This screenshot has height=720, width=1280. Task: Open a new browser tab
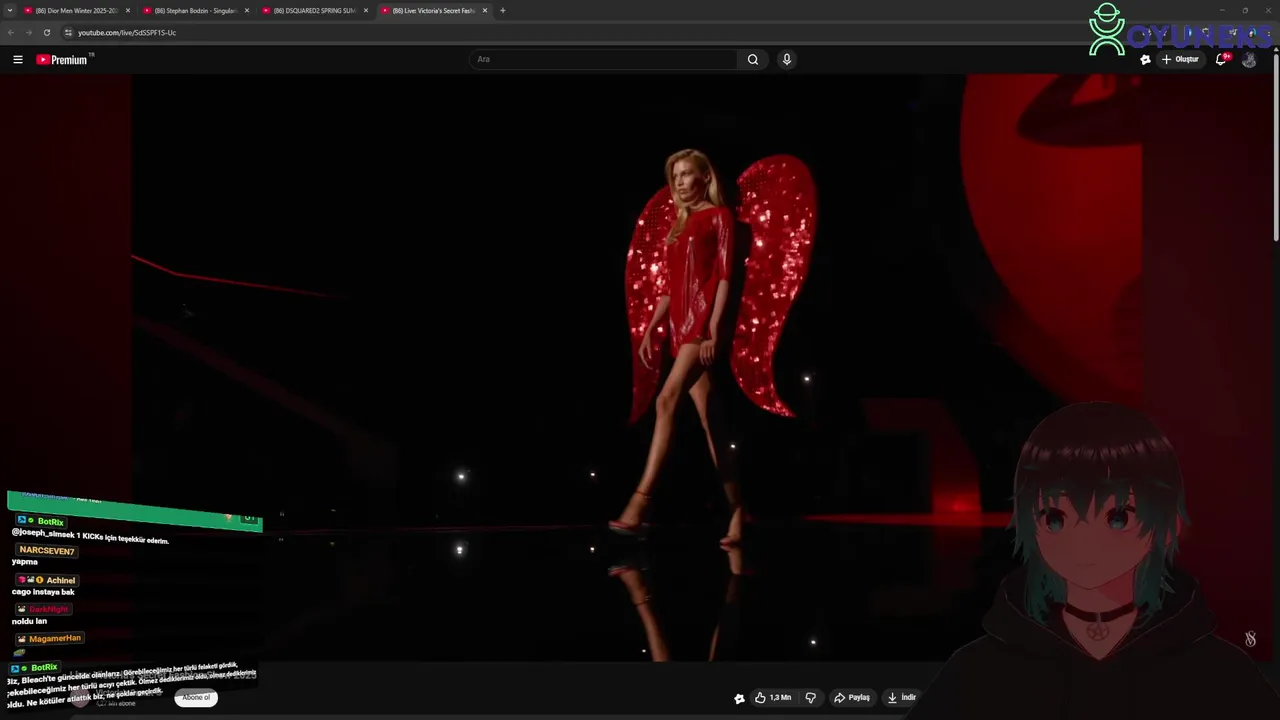click(x=503, y=11)
